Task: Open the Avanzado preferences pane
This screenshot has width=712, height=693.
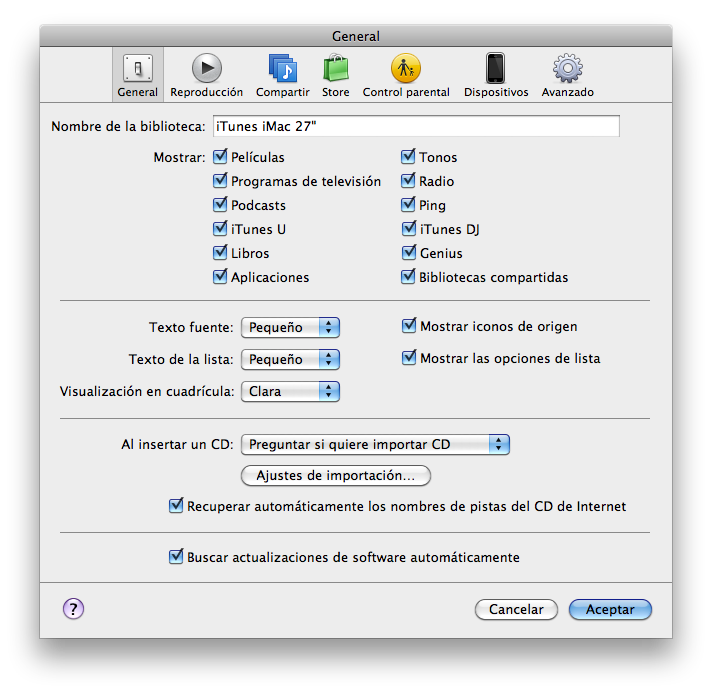Action: point(567,75)
